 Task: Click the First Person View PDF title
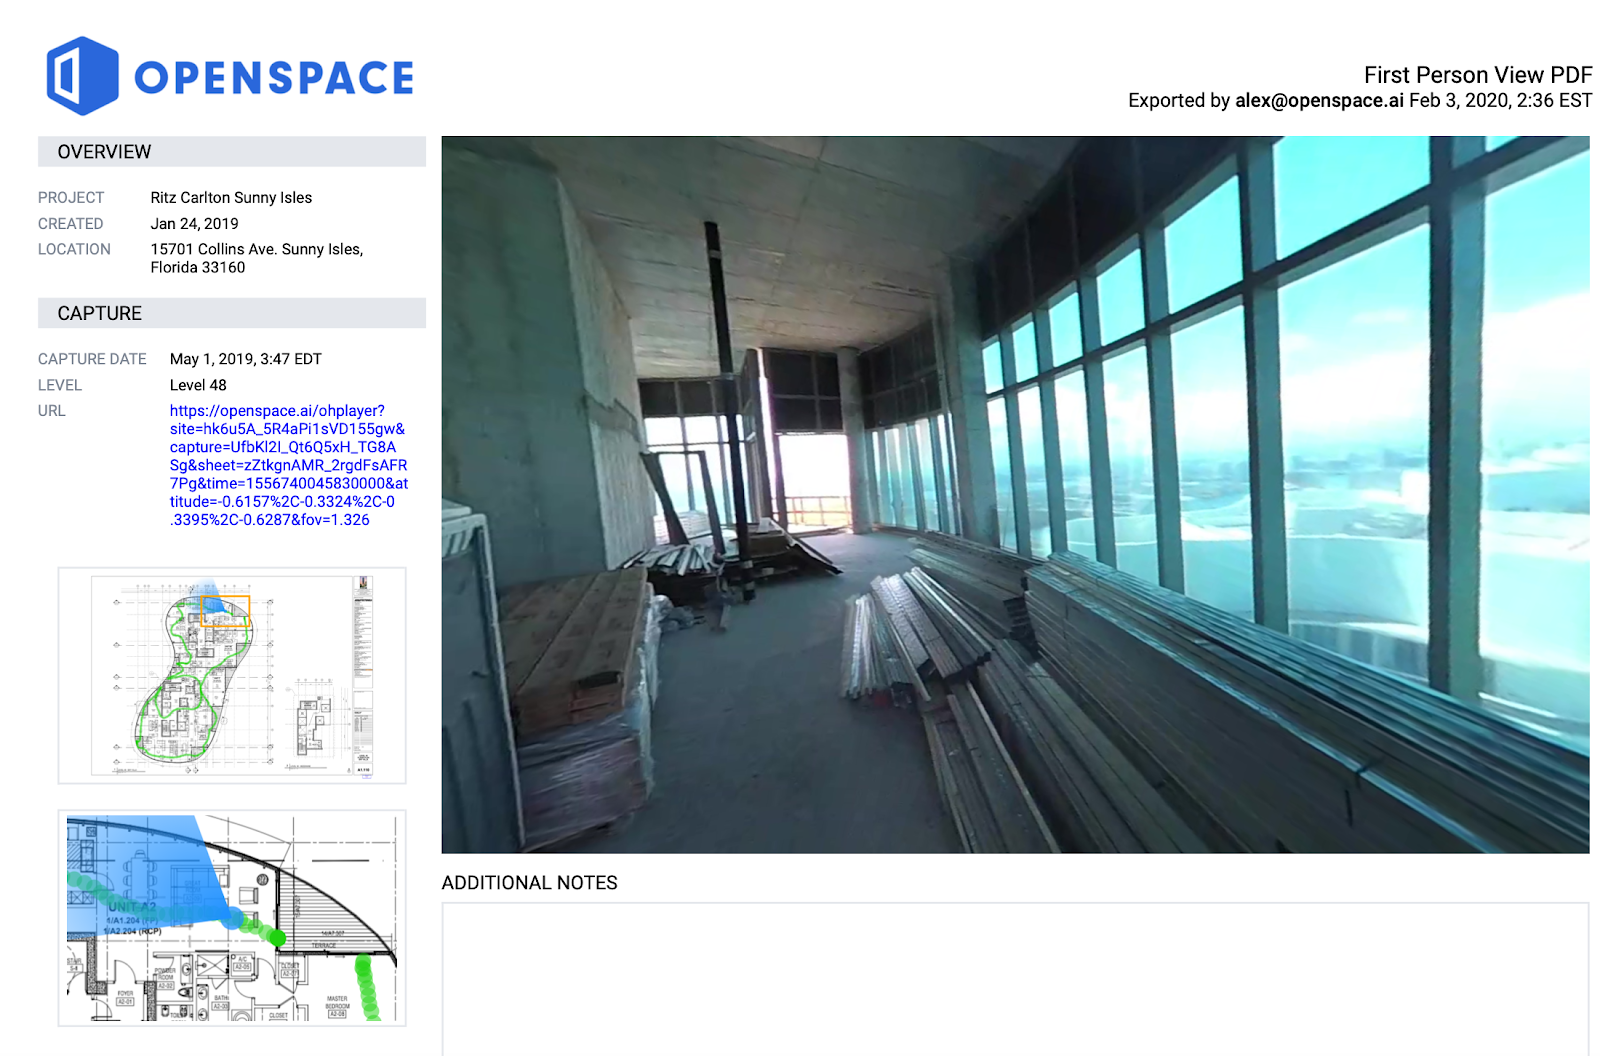pyautogui.click(x=1477, y=75)
